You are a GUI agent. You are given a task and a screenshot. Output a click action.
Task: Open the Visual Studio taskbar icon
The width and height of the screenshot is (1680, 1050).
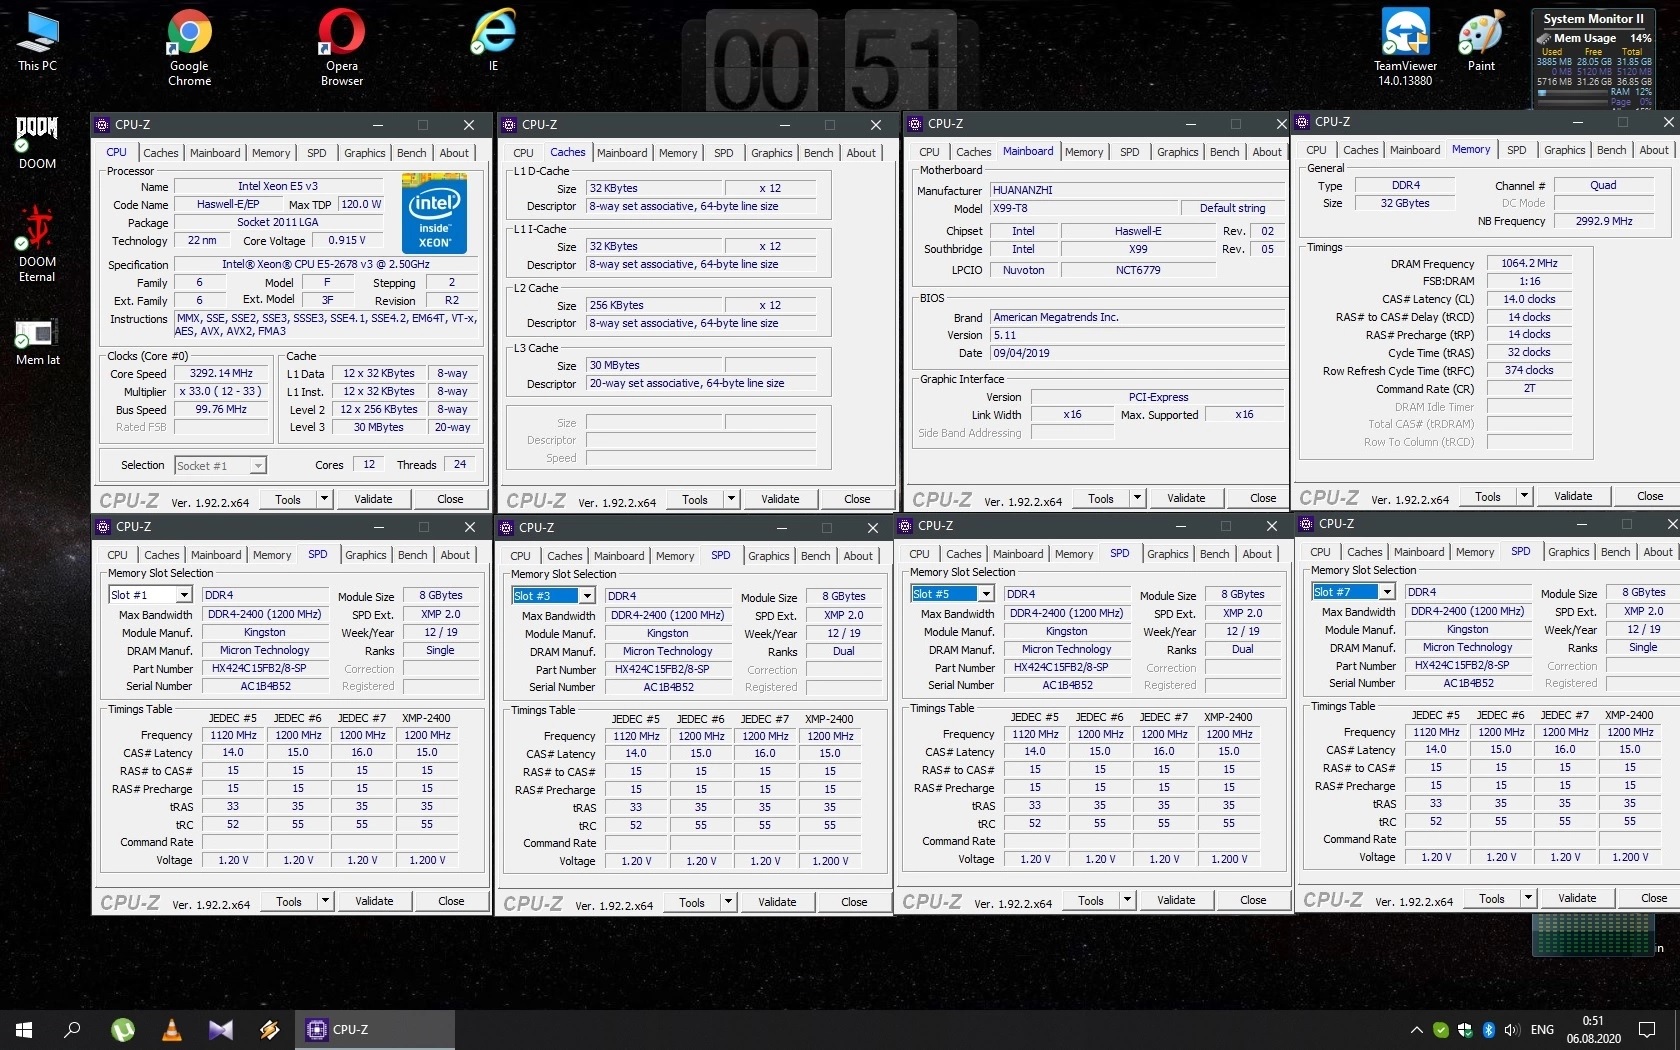click(x=221, y=1029)
